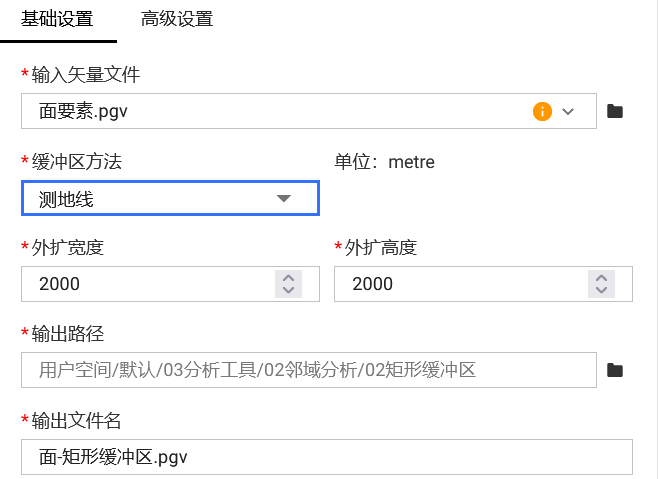Open the 缓冲区方法 dropdown arrow
The height and width of the screenshot is (479, 658).
pyautogui.click(x=283, y=198)
